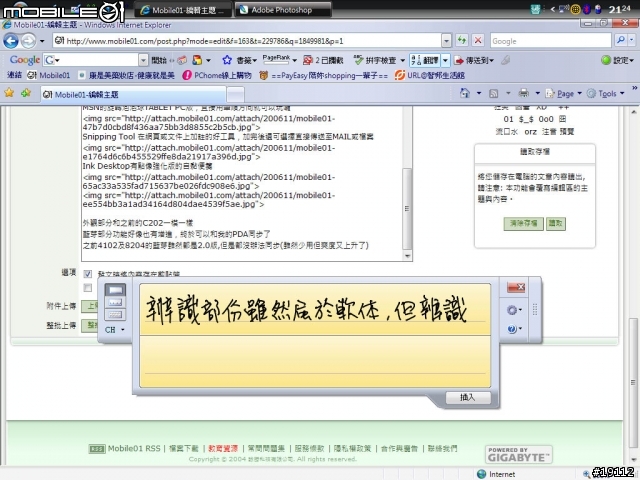Click the red Stop loading icon
640x480 pixels.
478,40
